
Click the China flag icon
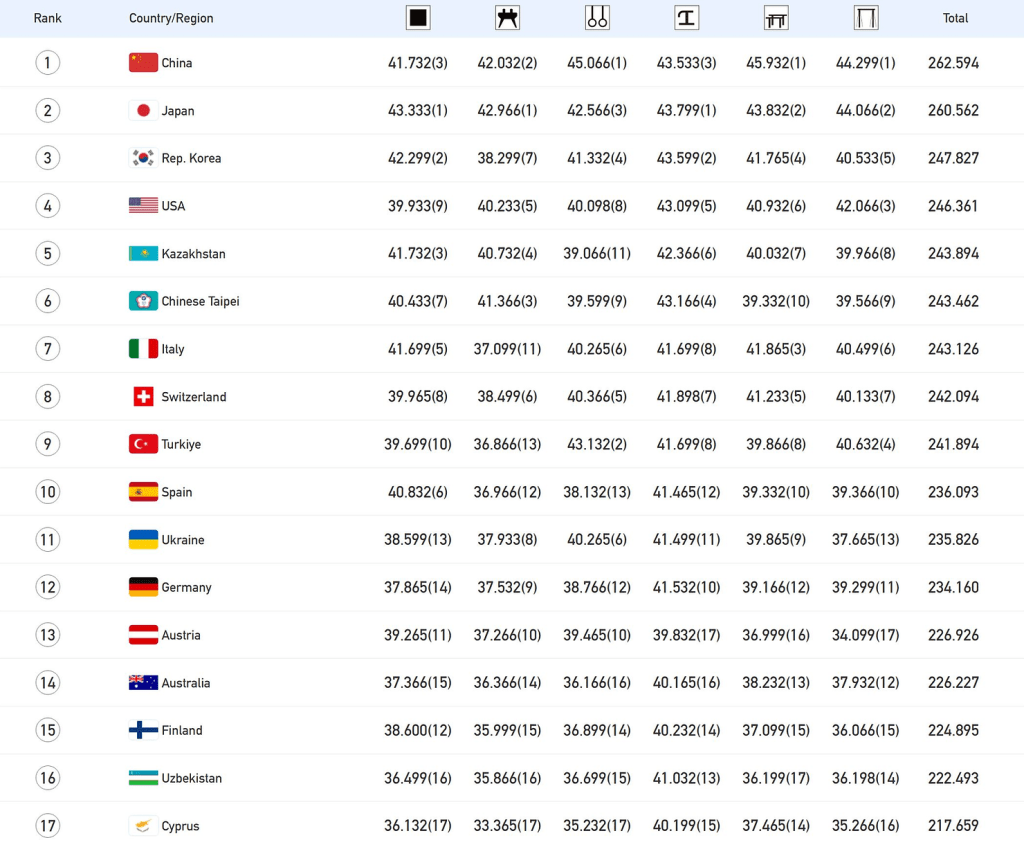(x=143, y=63)
